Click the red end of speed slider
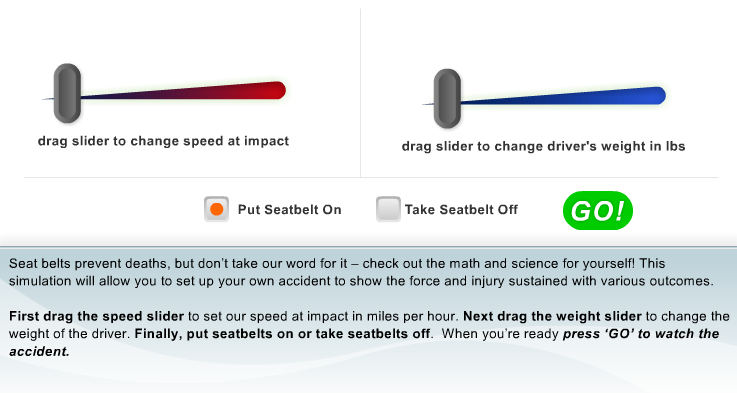This screenshot has width=737, height=393. [x=276, y=90]
